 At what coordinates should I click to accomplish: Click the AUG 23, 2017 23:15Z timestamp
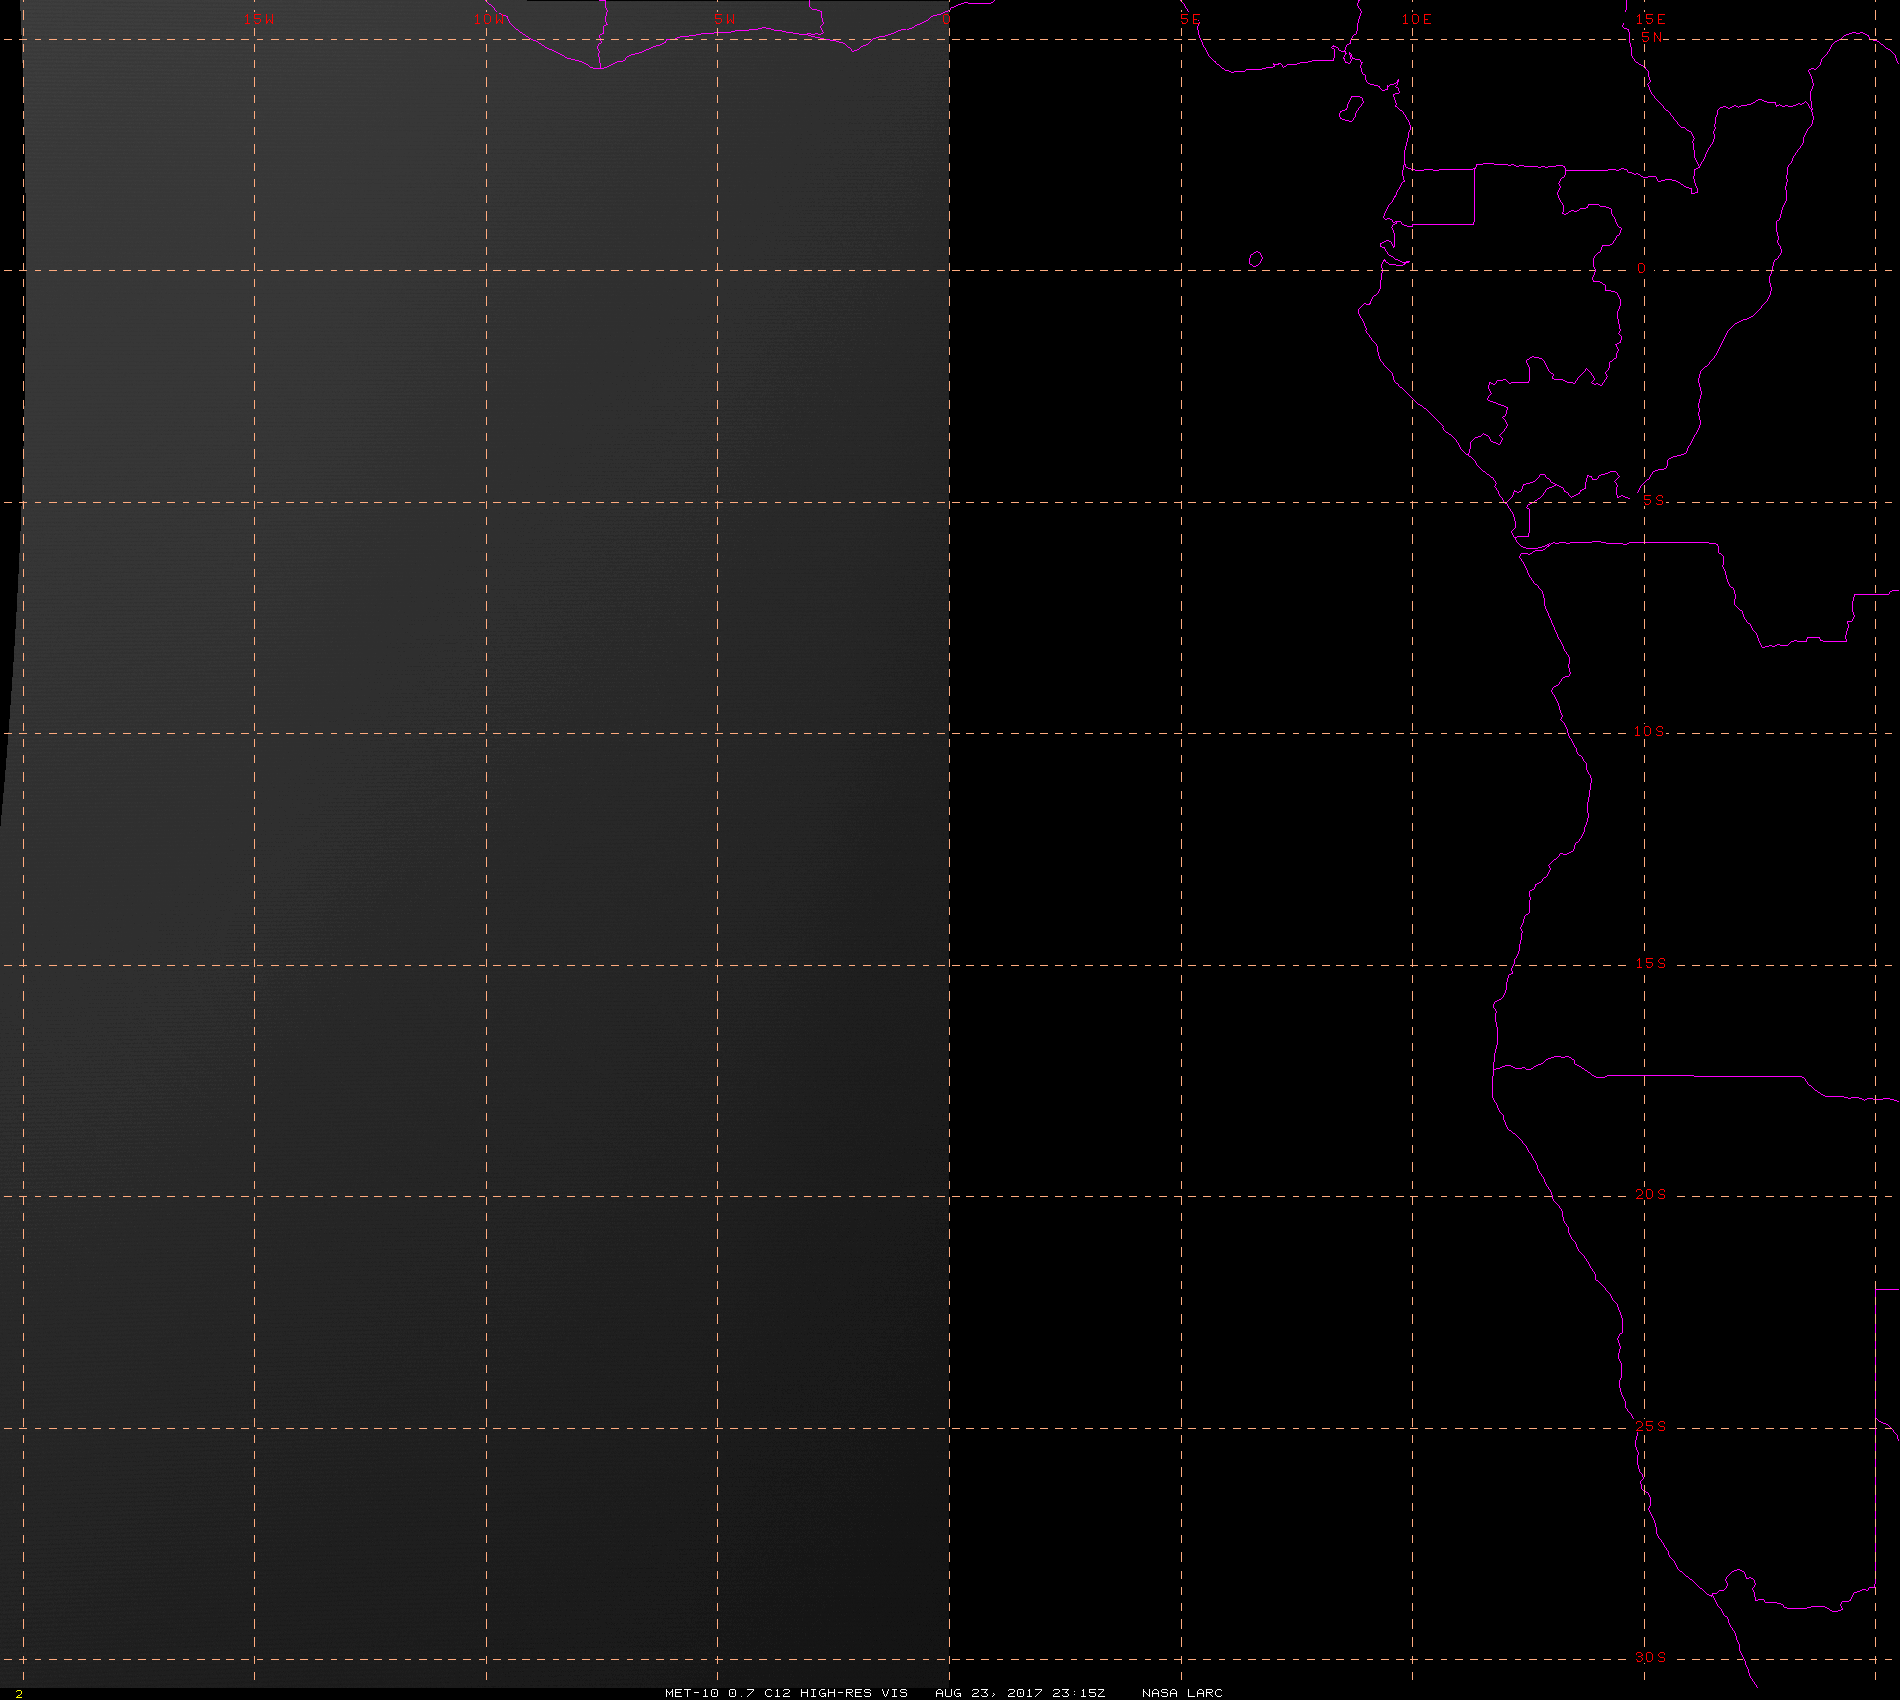click(1020, 1692)
